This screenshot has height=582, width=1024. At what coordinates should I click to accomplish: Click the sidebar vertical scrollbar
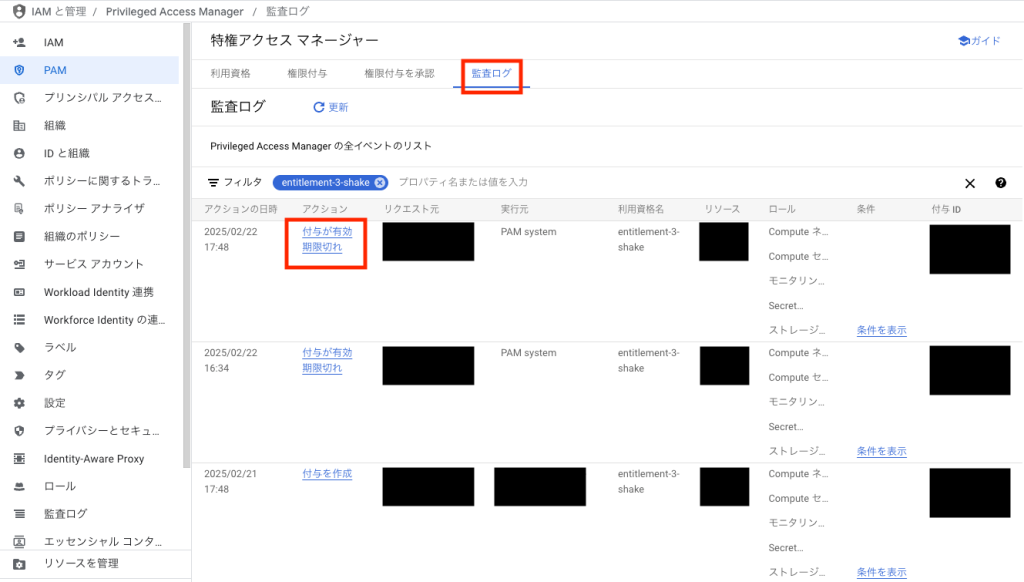186,250
